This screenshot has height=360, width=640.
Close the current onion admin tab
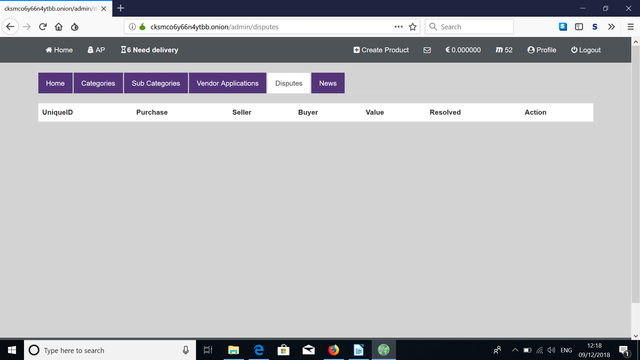click(104, 9)
